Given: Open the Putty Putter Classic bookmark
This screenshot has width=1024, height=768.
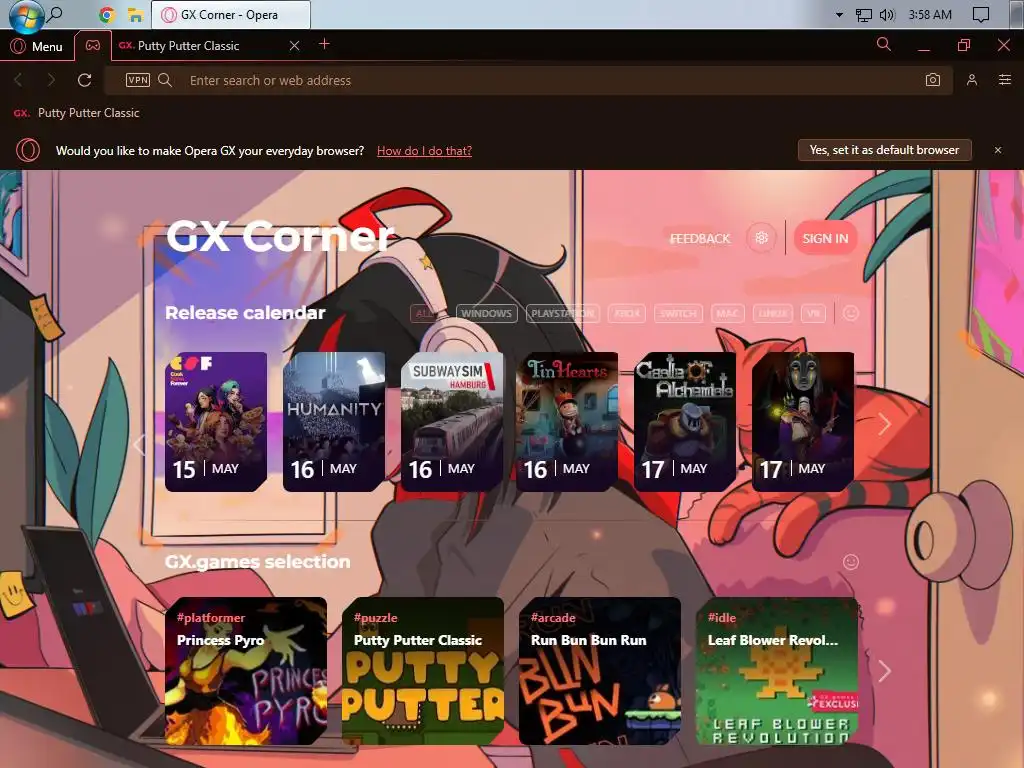Looking at the screenshot, I should point(76,113).
